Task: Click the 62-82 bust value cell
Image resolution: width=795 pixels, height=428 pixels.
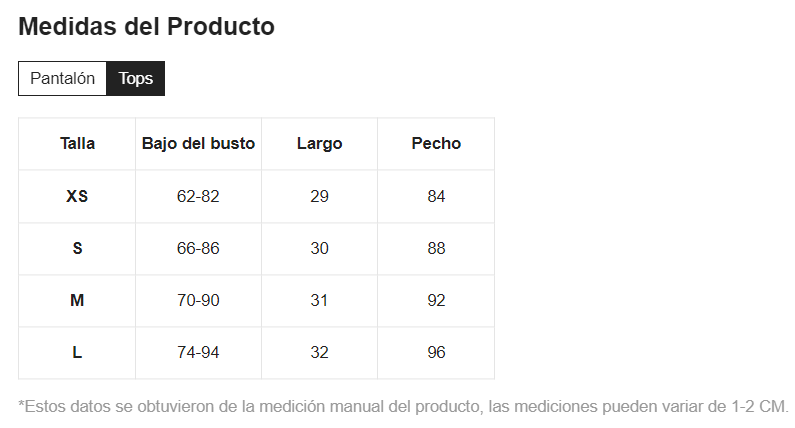Action: [198, 196]
